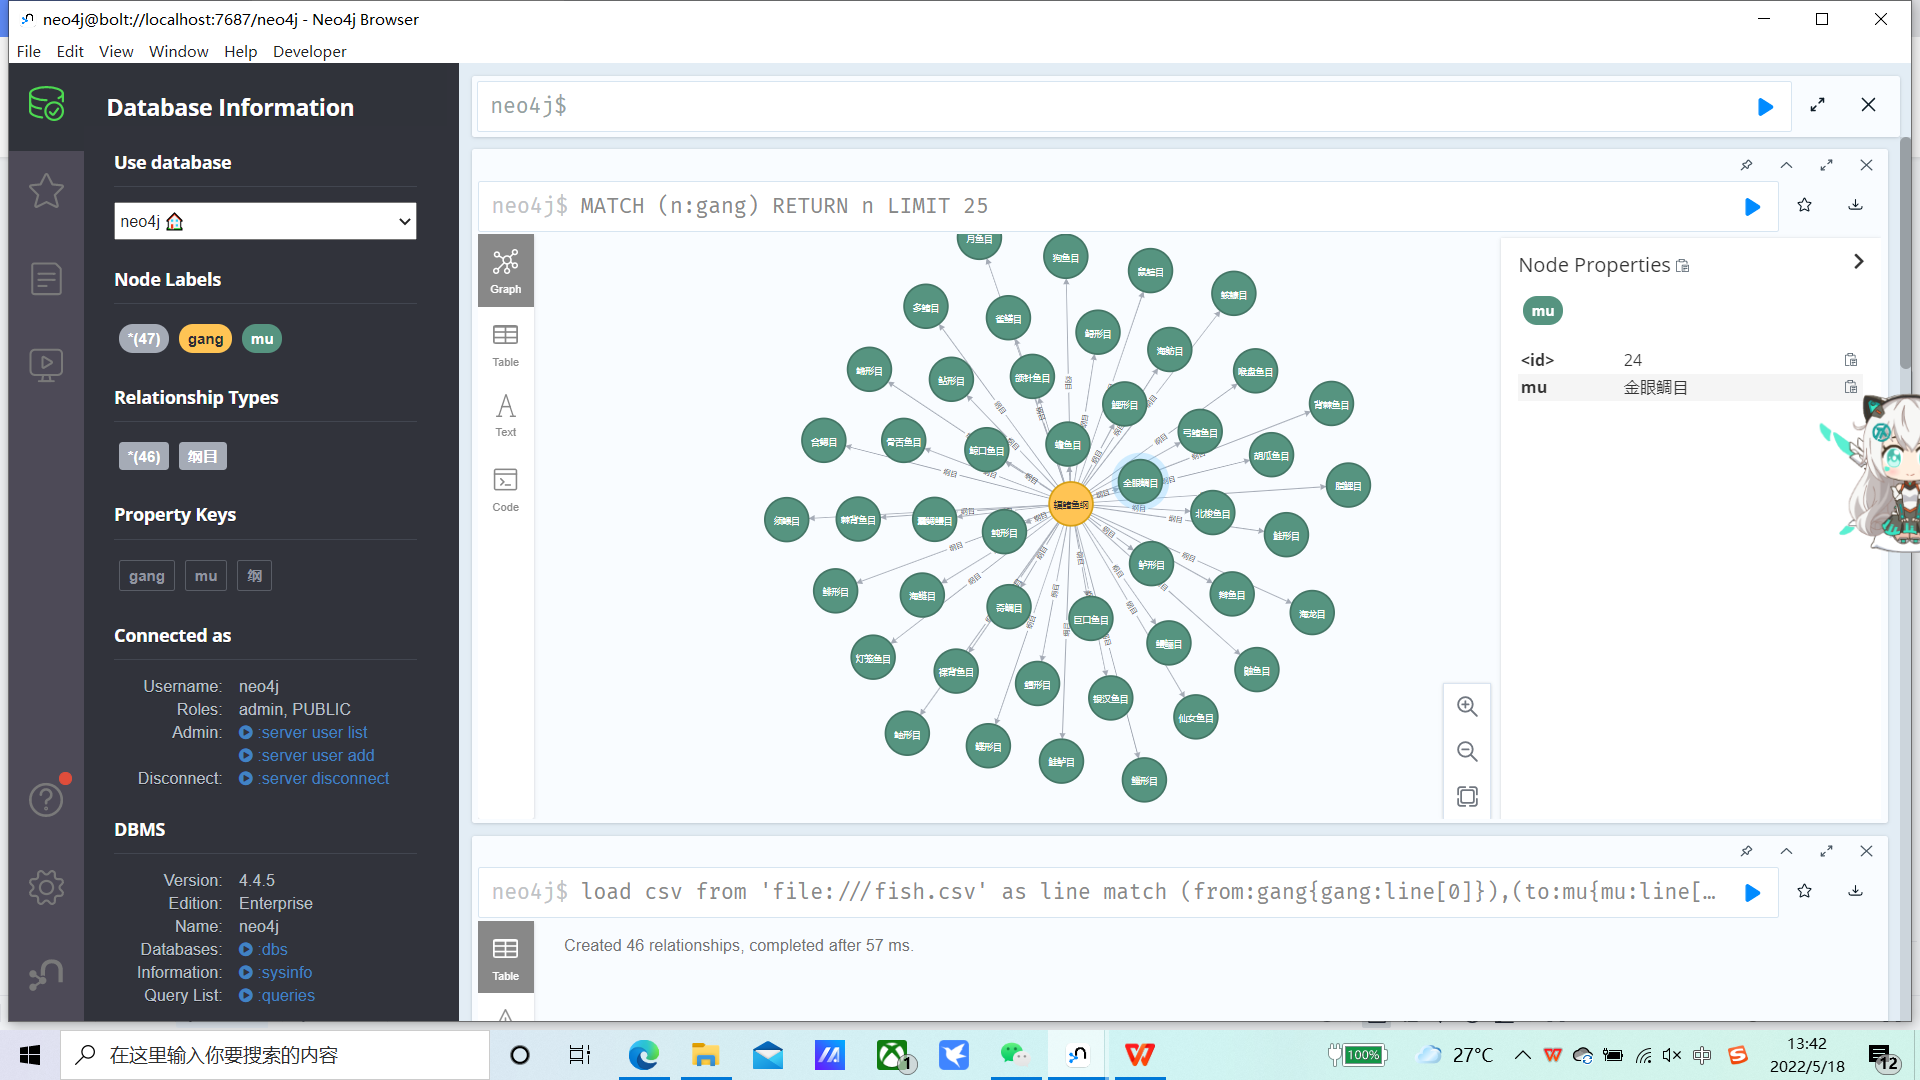Image resolution: width=1920 pixels, height=1080 pixels.
Task: Switch to Table view of results
Action: [x=505, y=345]
